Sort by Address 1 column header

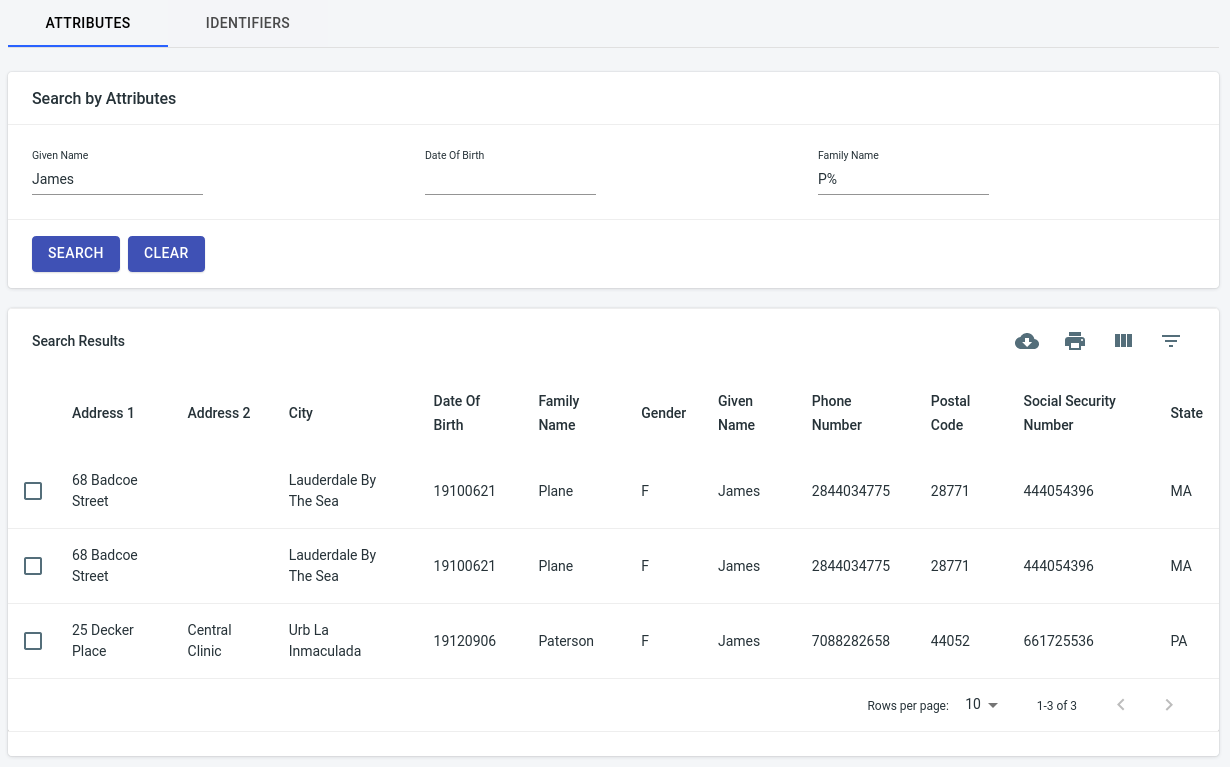pos(103,413)
